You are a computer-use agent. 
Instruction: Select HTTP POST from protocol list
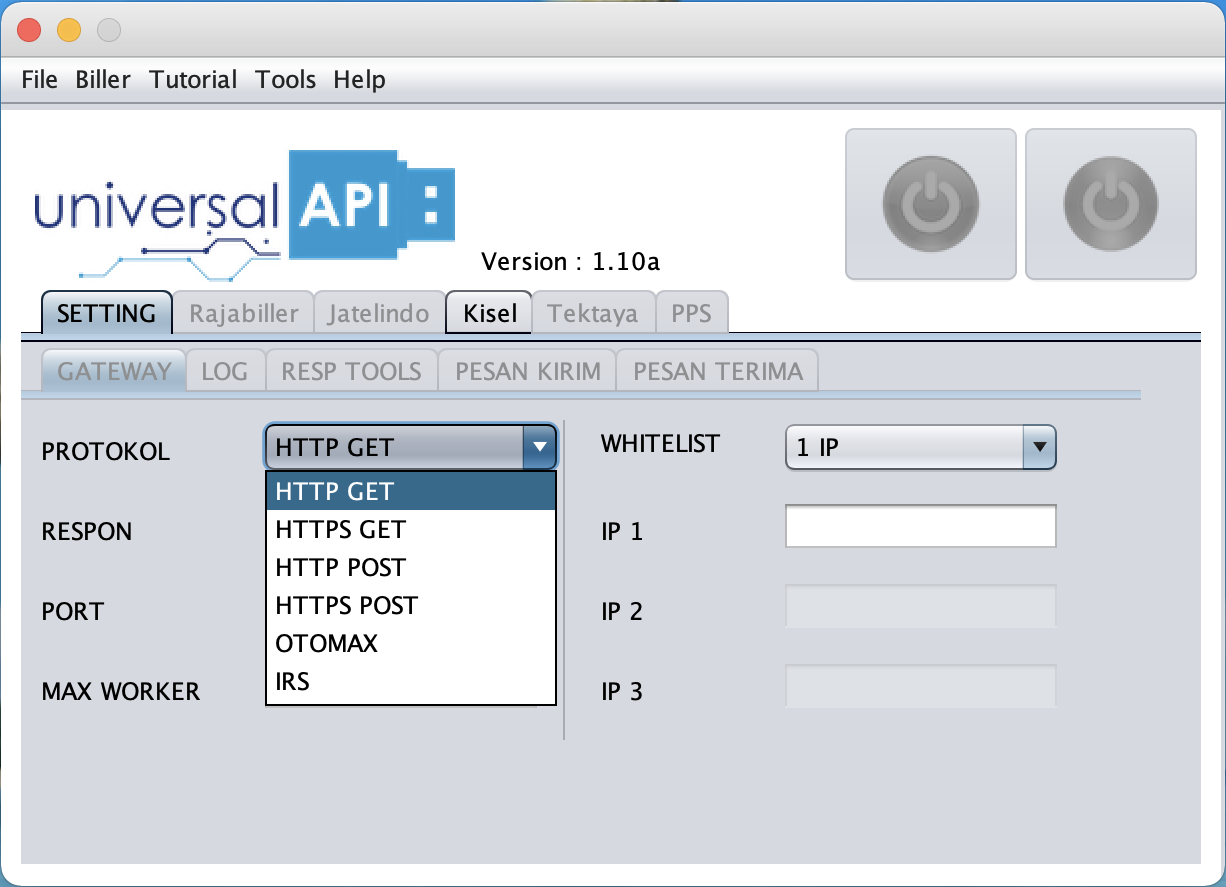pyautogui.click(x=411, y=567)
